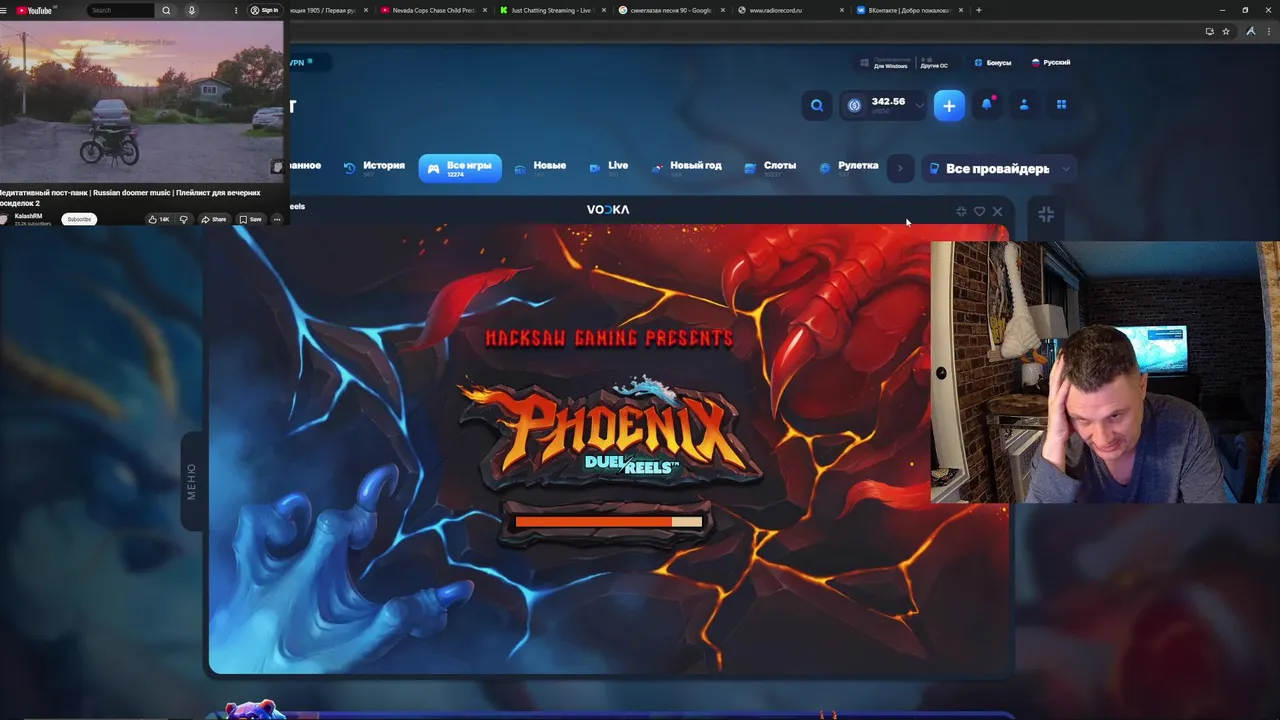Click the YouTube video player

[x=141, y=101]
